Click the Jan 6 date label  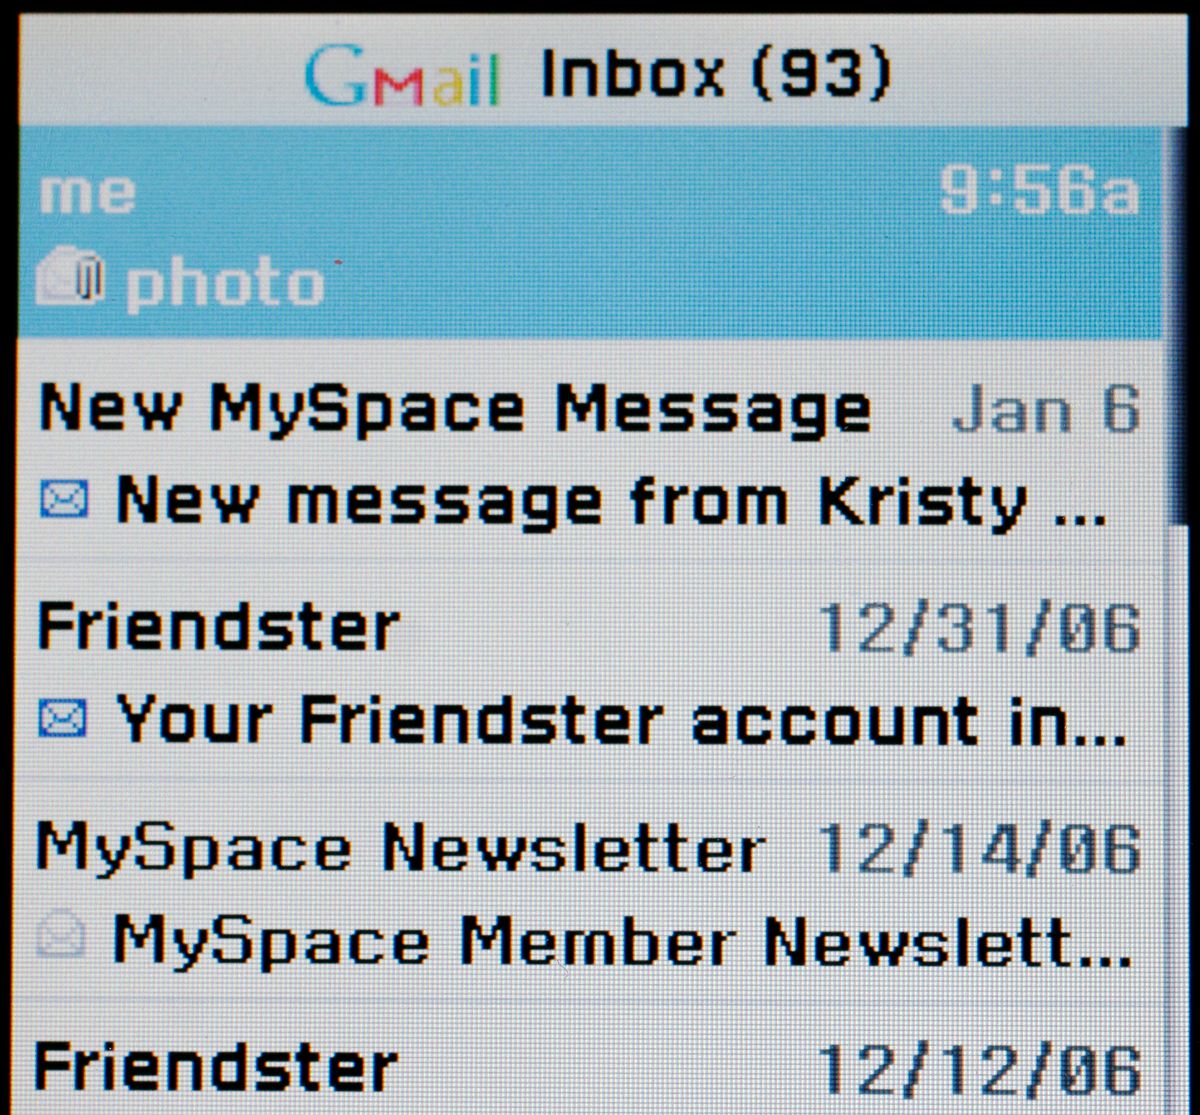(x=1046, y=409)
